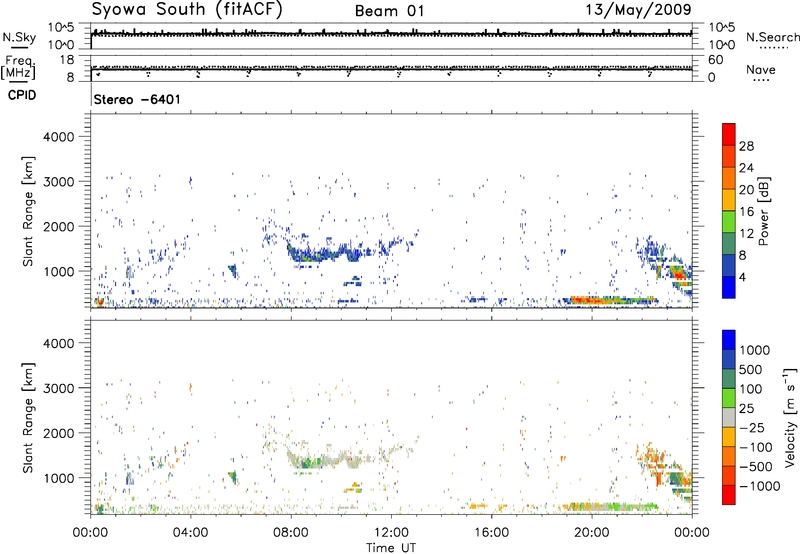Click the 'Velocity [m s⁻¹]' colorbar label
The image size is (800, 554).
790,417
